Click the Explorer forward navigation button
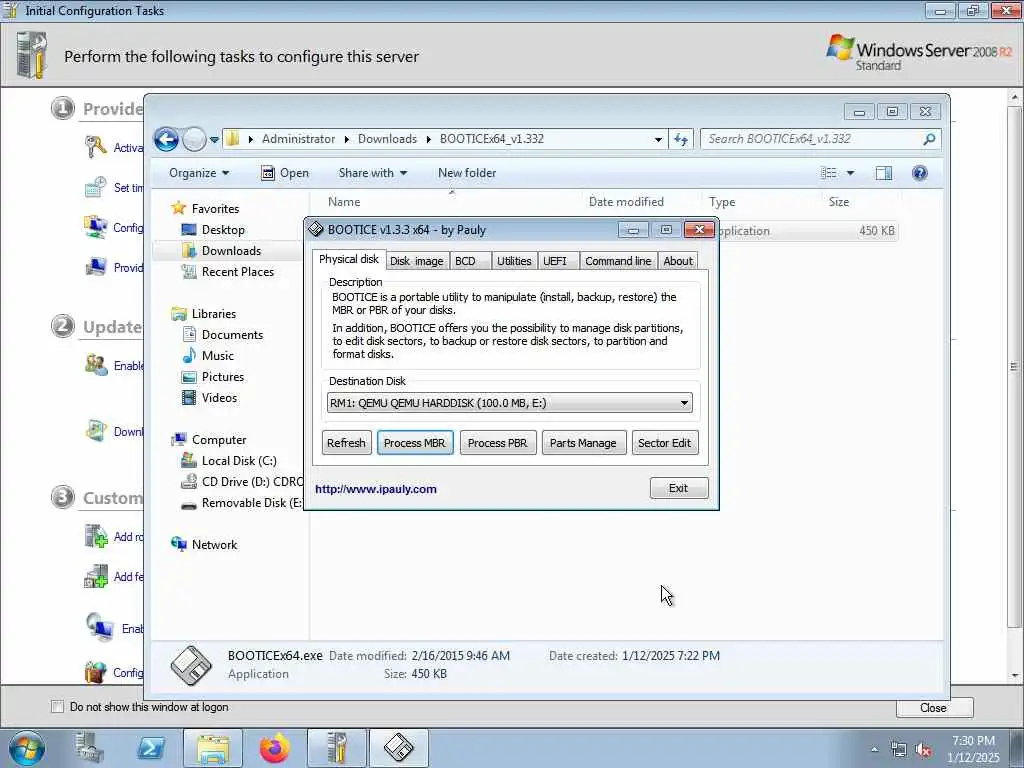This screenshot has width=1024, height=768. tap(194, 139)
